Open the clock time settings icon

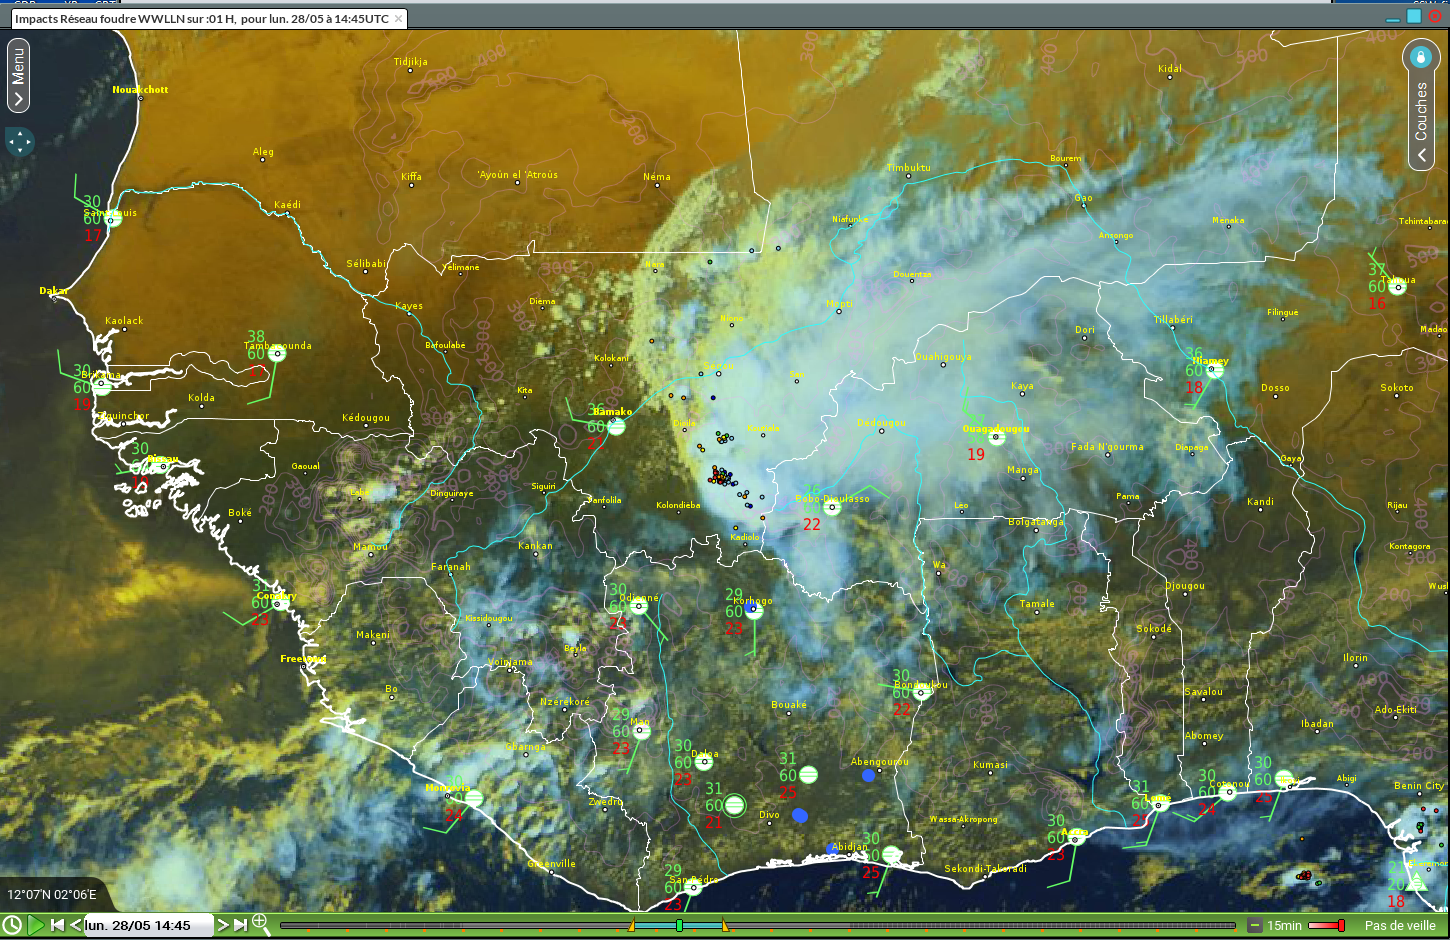point(12,925)
